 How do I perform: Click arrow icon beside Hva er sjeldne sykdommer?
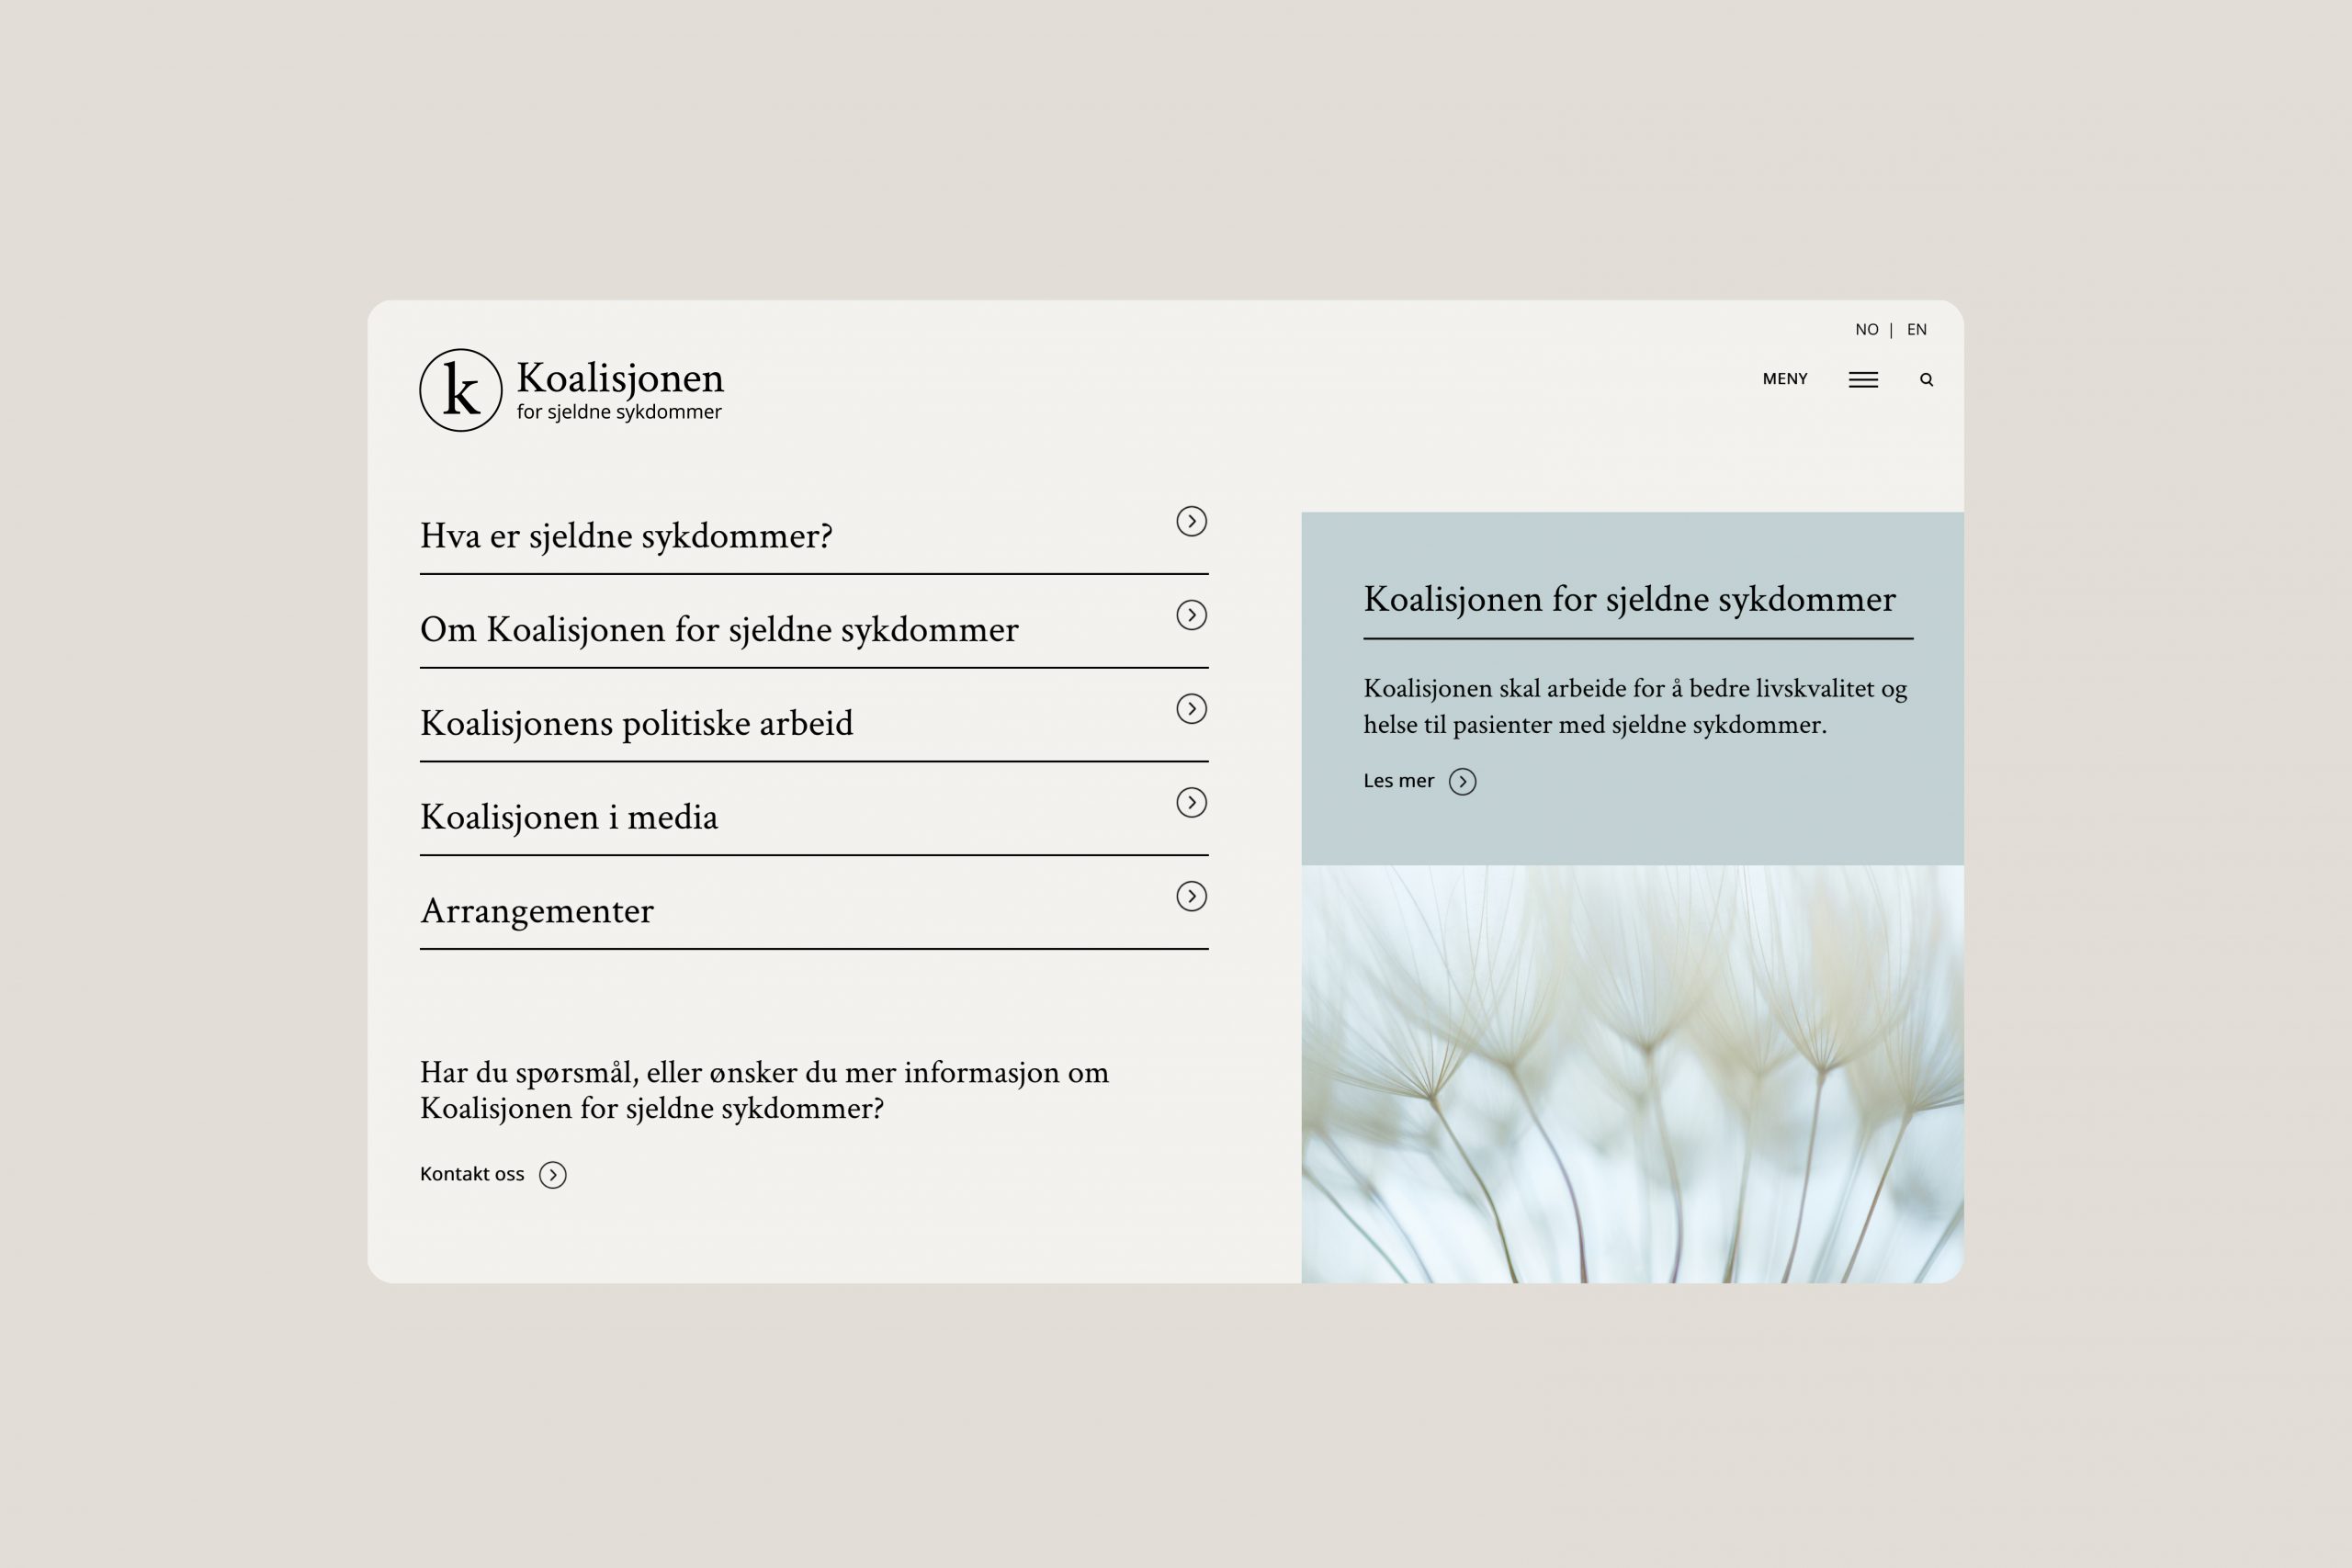click(1191, 521)
